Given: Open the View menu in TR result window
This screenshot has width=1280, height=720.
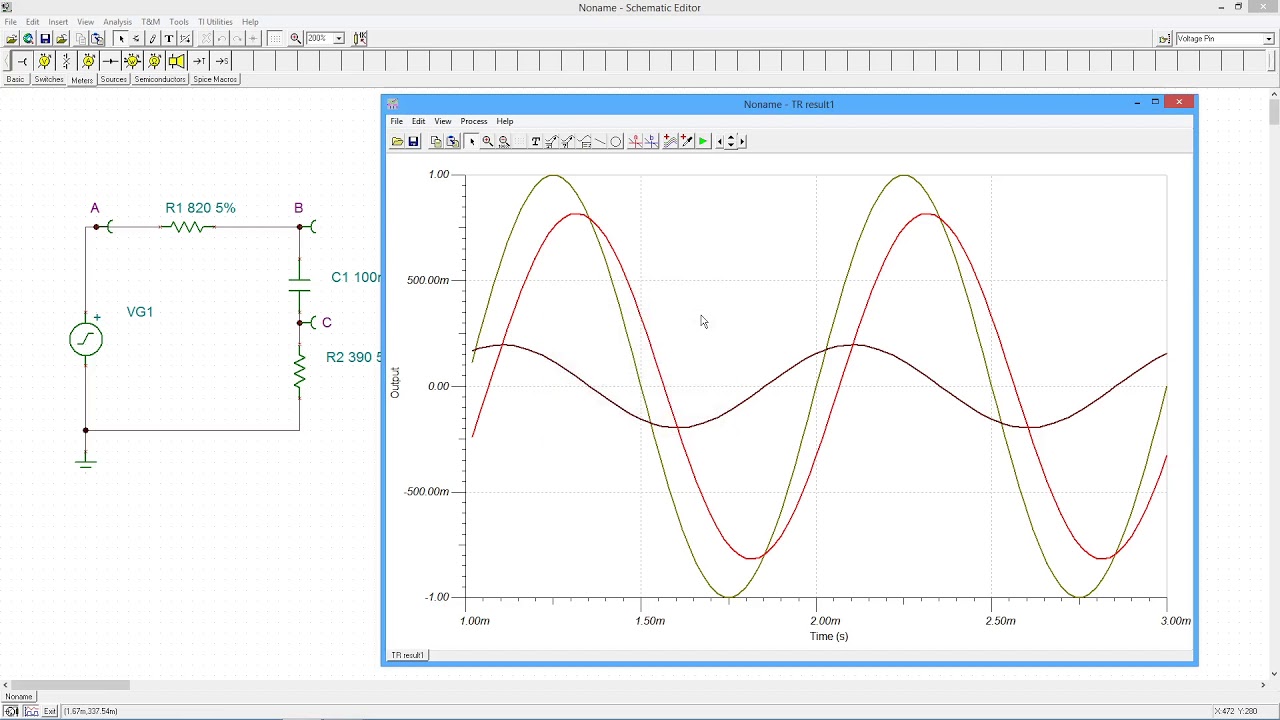Looking at the screenshot, I should tap(442, 121).
